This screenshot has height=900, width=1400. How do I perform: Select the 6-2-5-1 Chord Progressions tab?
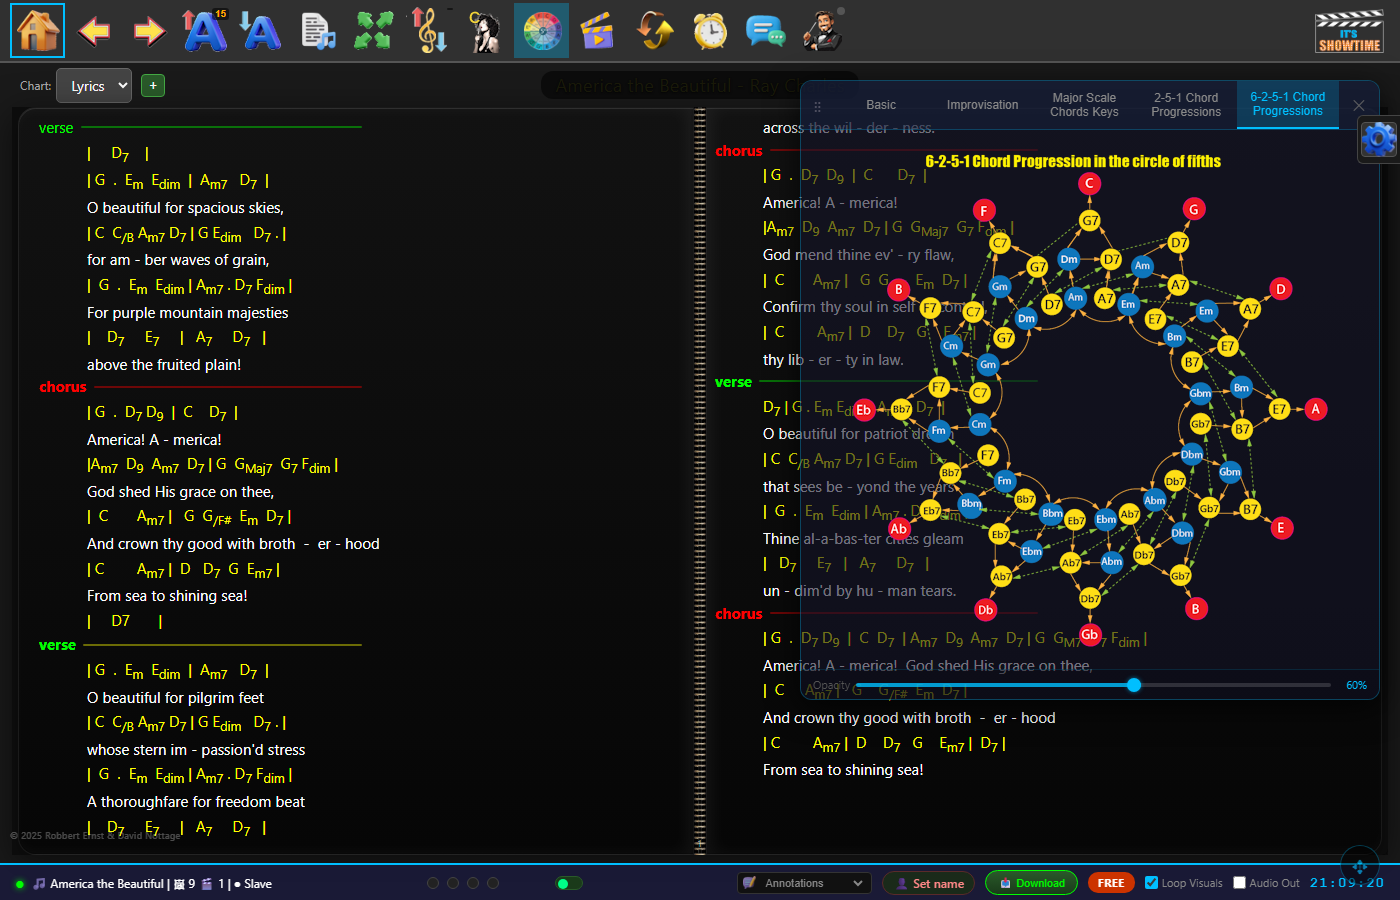coord(1288,104)
